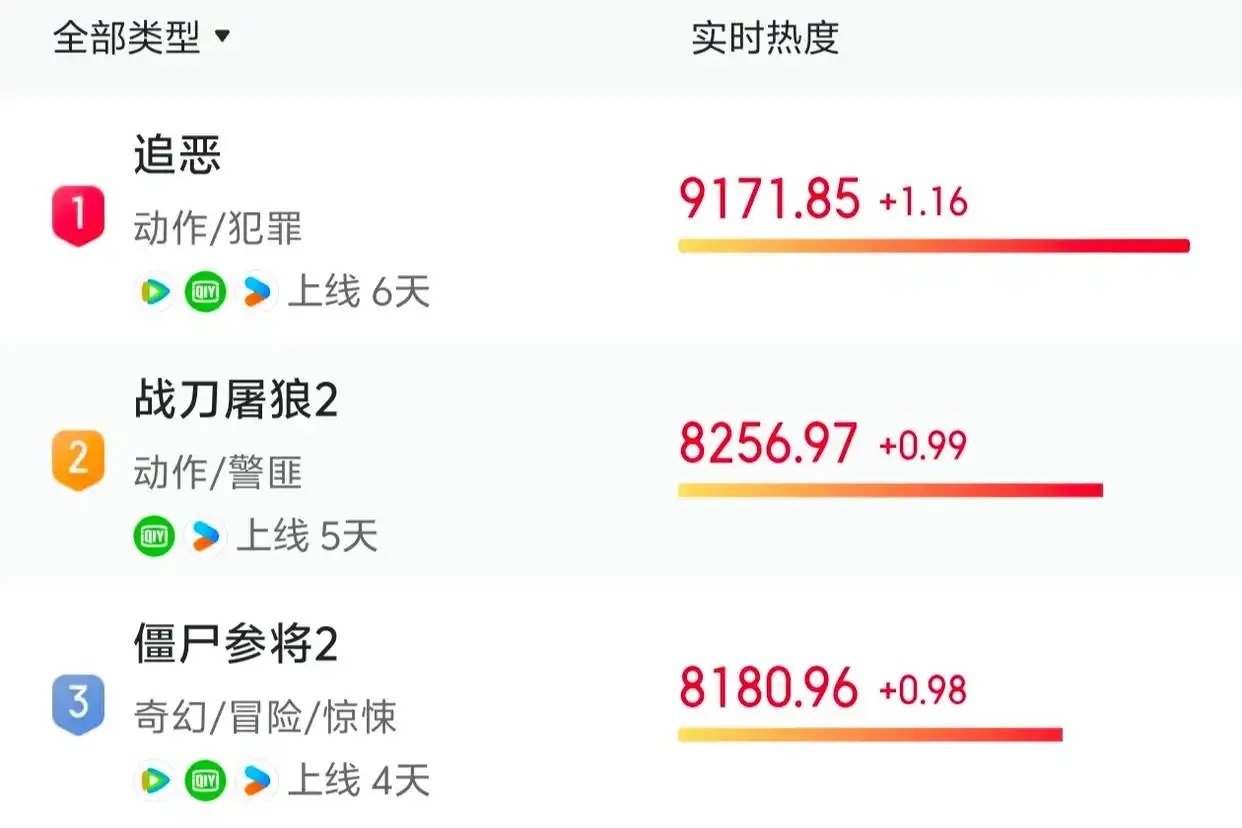Click the Youku icon under 战刀屠狼2

tap(205, 537)
